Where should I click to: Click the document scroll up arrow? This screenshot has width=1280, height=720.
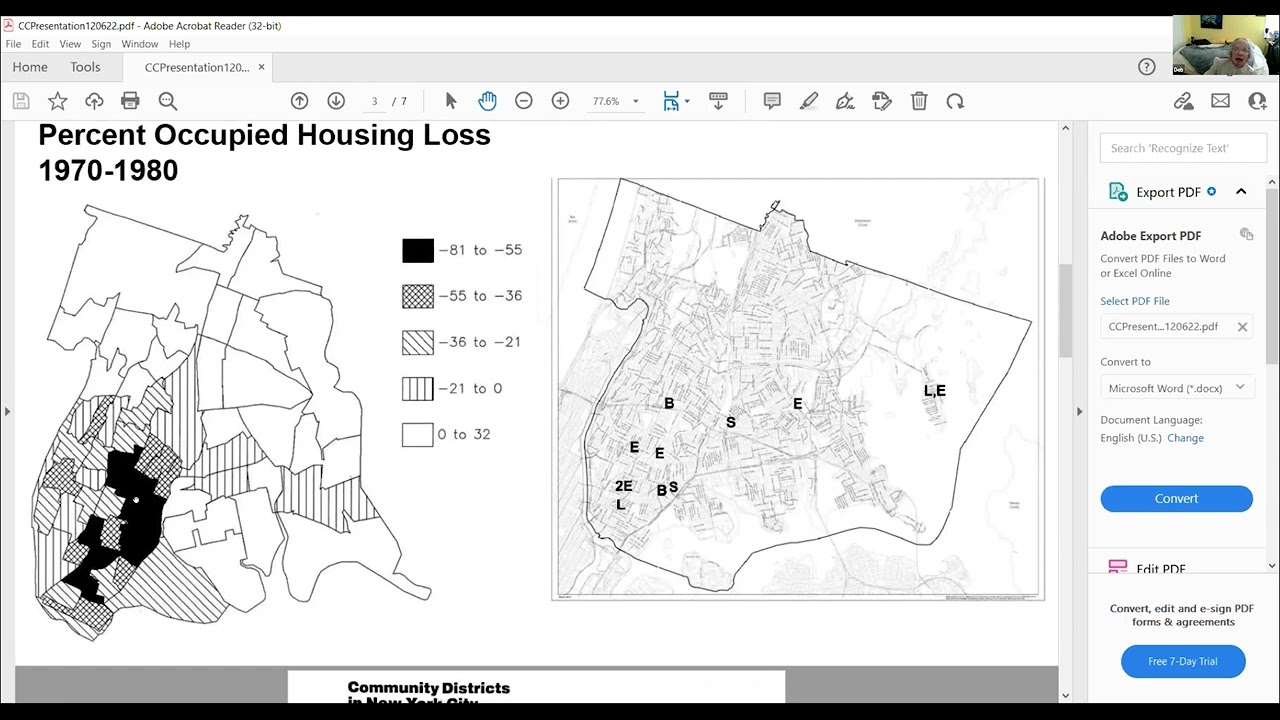tap(1065, 128)
